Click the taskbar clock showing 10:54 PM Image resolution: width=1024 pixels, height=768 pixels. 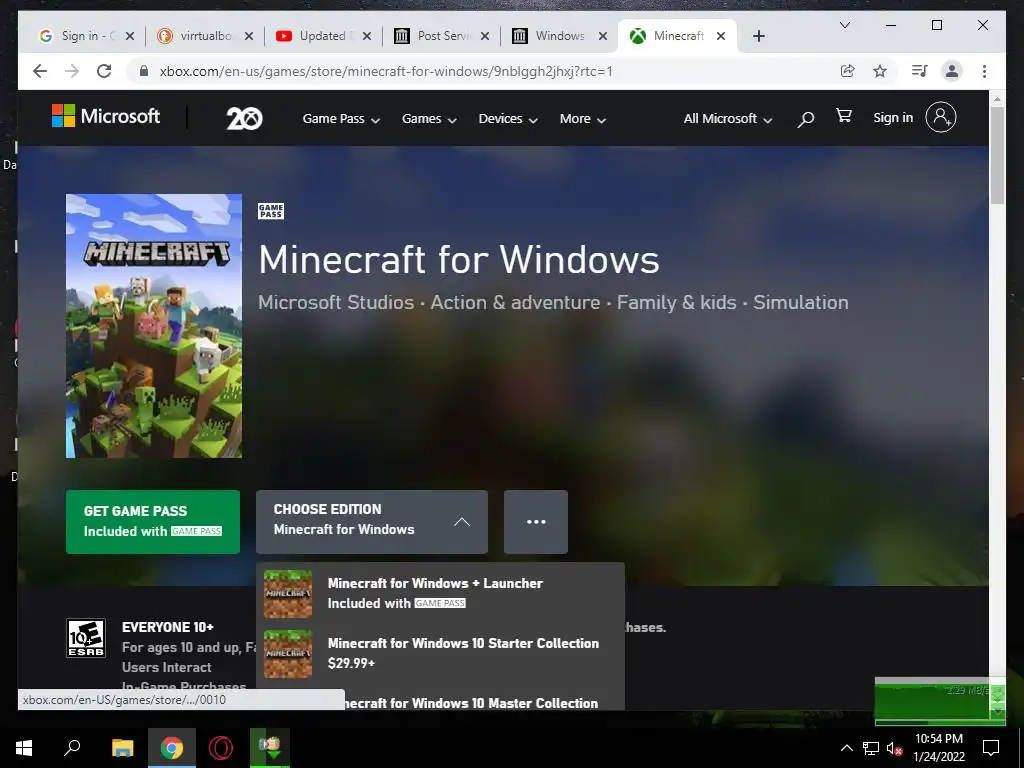point(938,748)
